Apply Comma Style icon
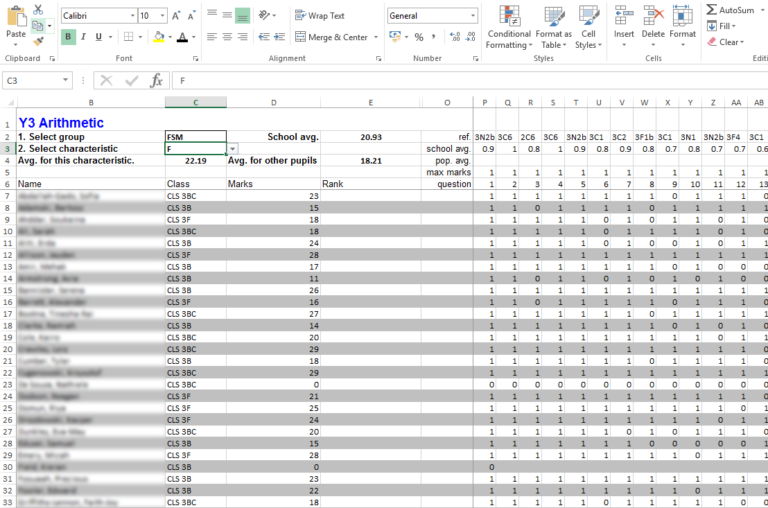768x508 pixels. [433, 37]
